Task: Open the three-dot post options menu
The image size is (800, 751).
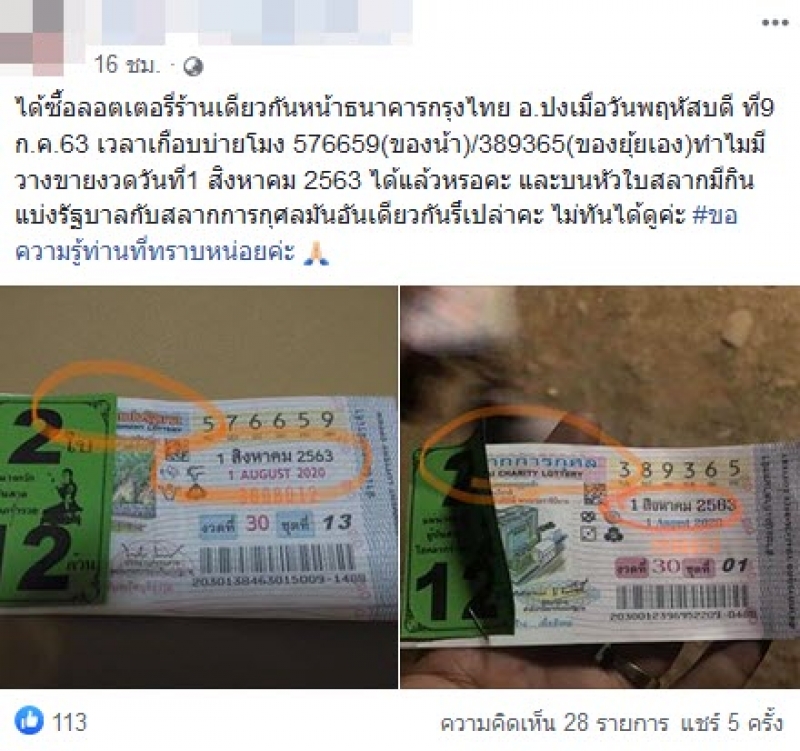Action: pyautogui.click(x=774, y=22)
